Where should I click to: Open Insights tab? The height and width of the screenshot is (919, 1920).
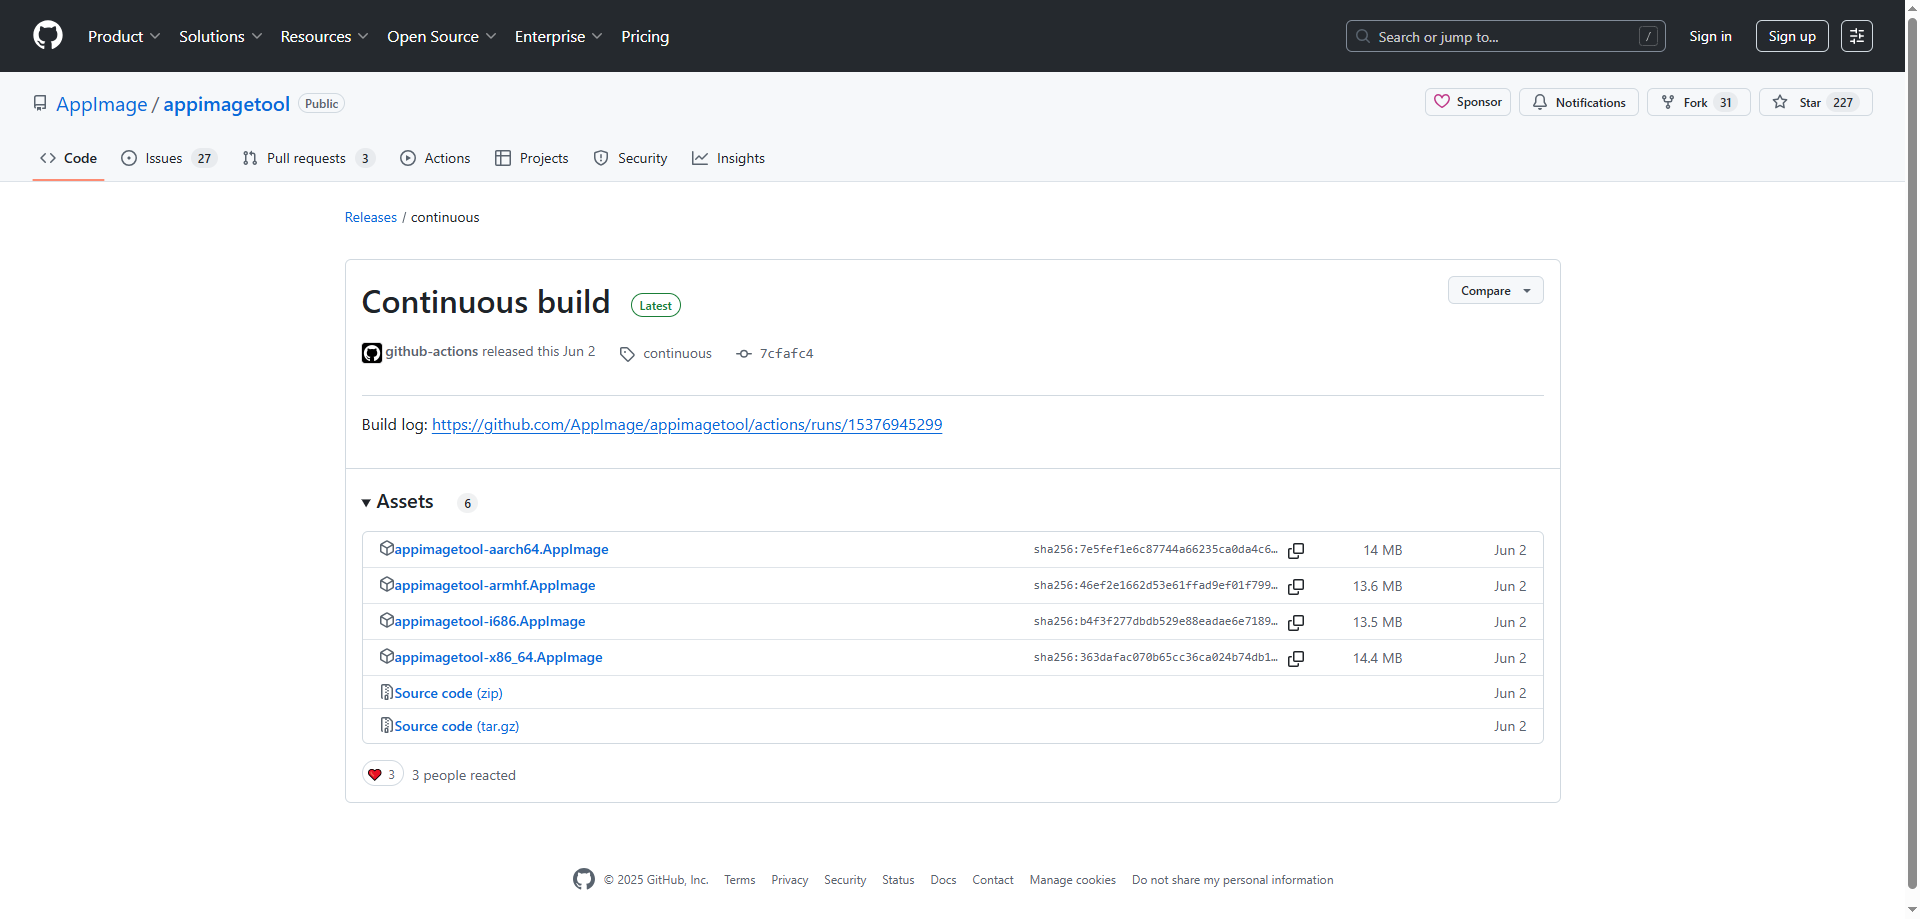coord(728,158)
